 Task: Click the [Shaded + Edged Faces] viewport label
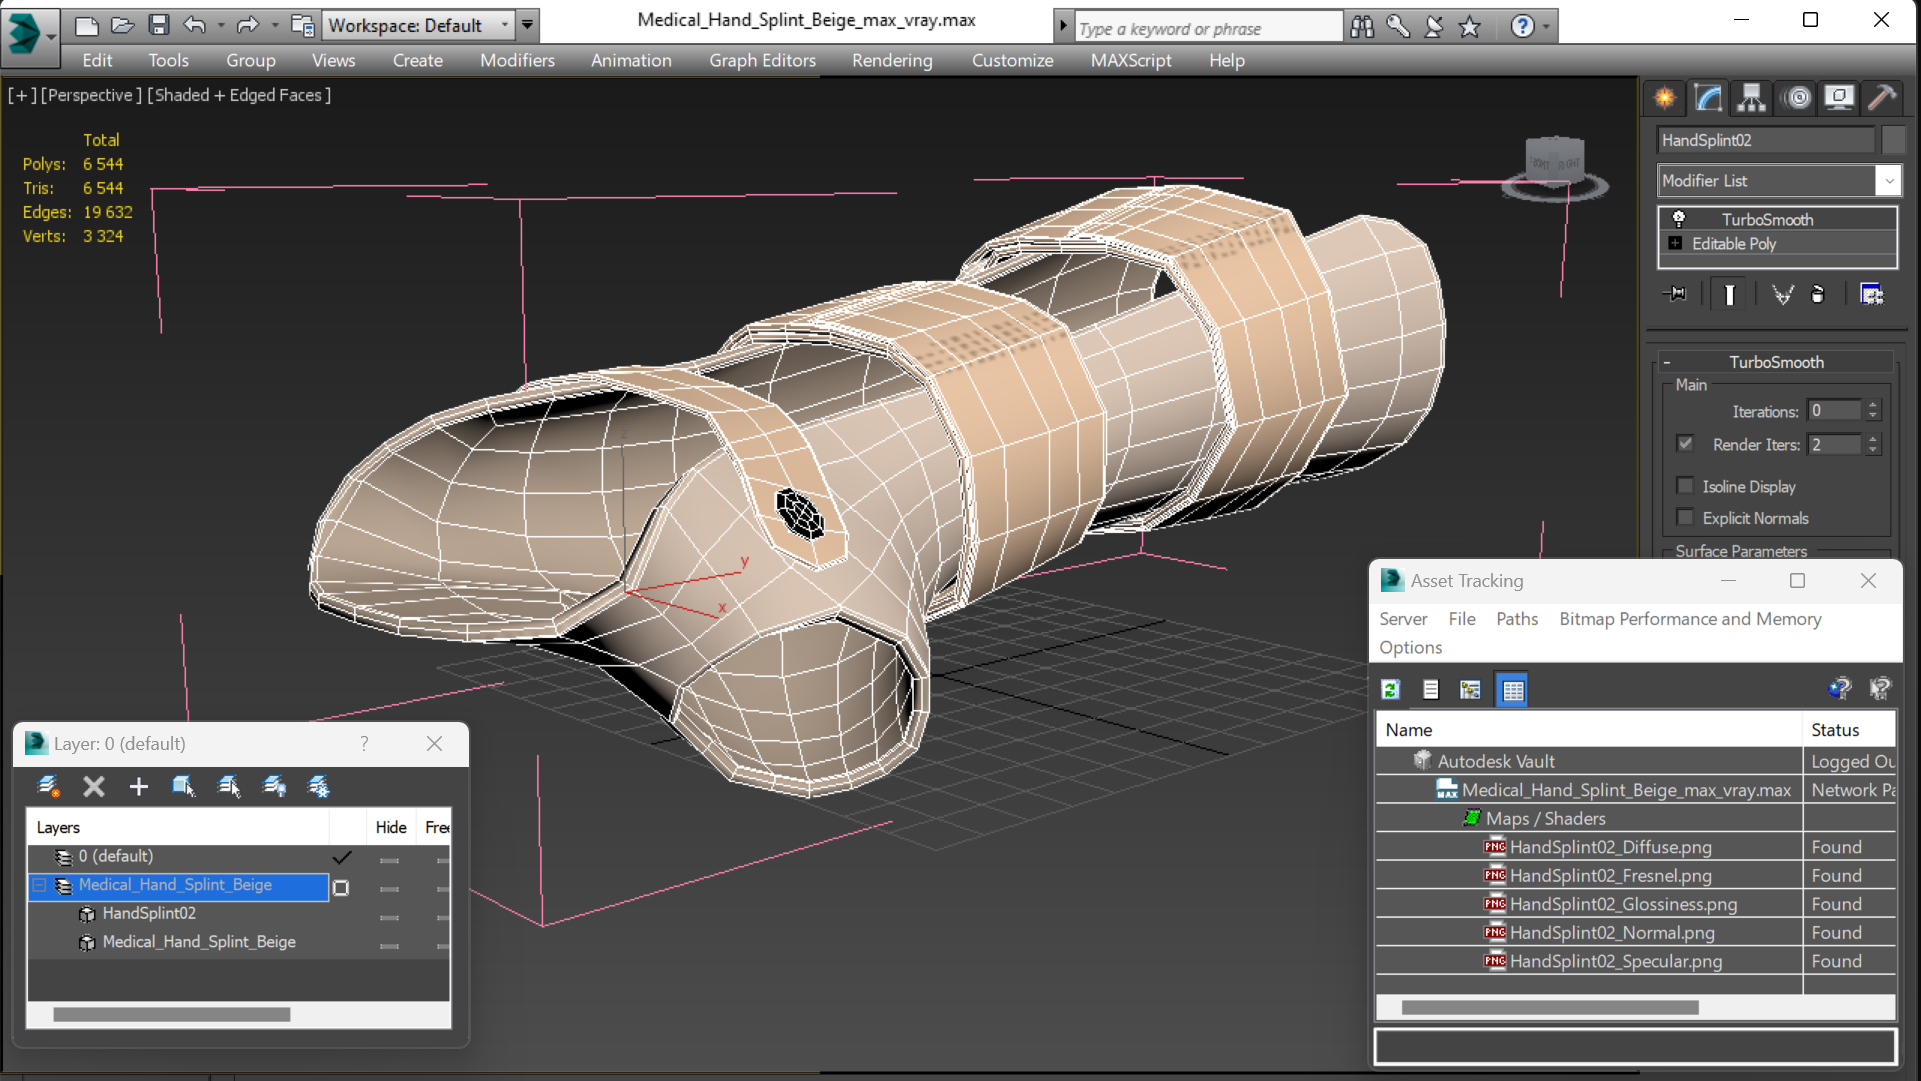click(239, 95)
